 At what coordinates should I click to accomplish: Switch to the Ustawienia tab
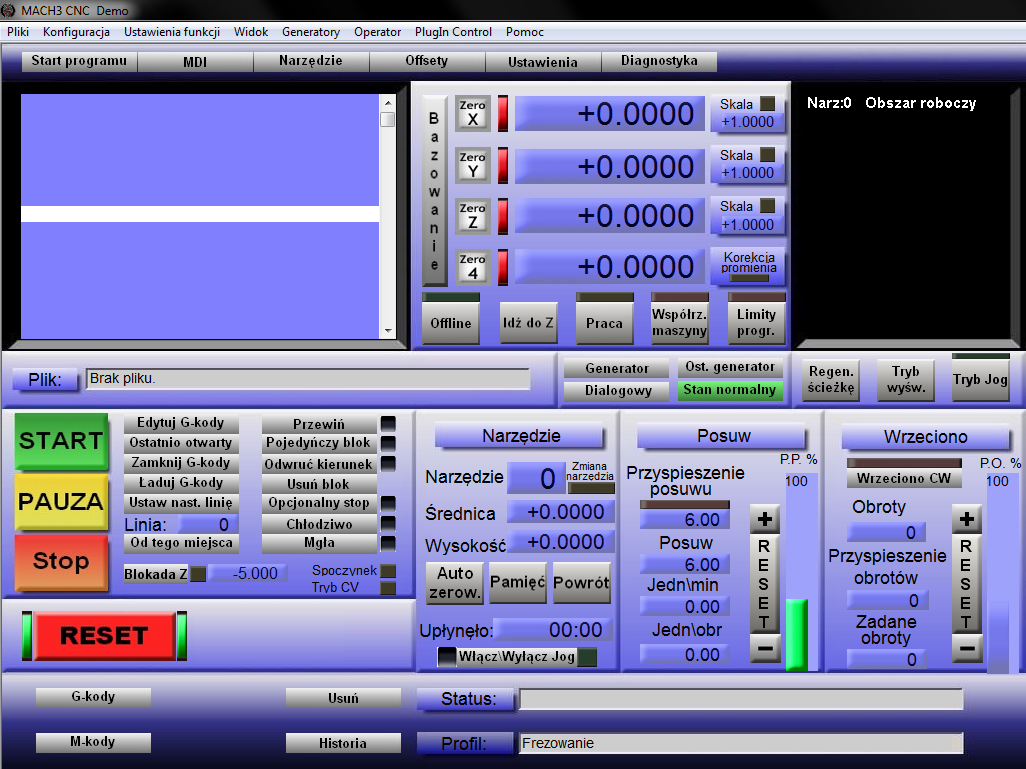coord(543,62)
